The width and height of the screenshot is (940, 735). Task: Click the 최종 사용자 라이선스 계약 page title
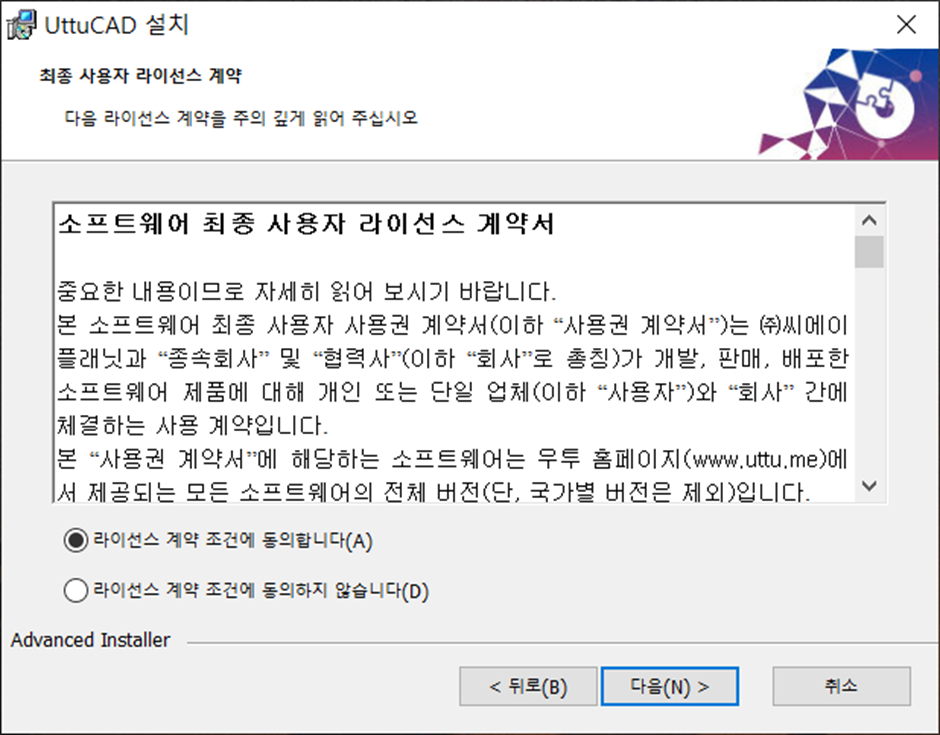(141, 76)
